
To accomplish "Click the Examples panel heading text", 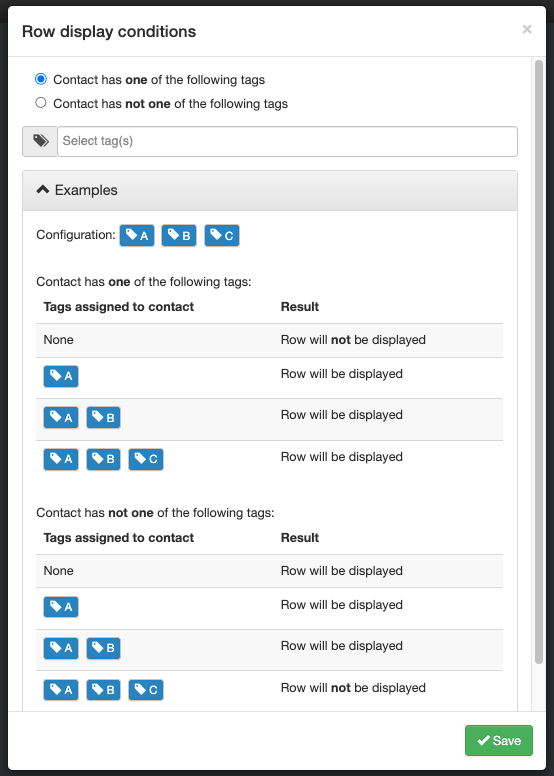I will coord(86,190).
